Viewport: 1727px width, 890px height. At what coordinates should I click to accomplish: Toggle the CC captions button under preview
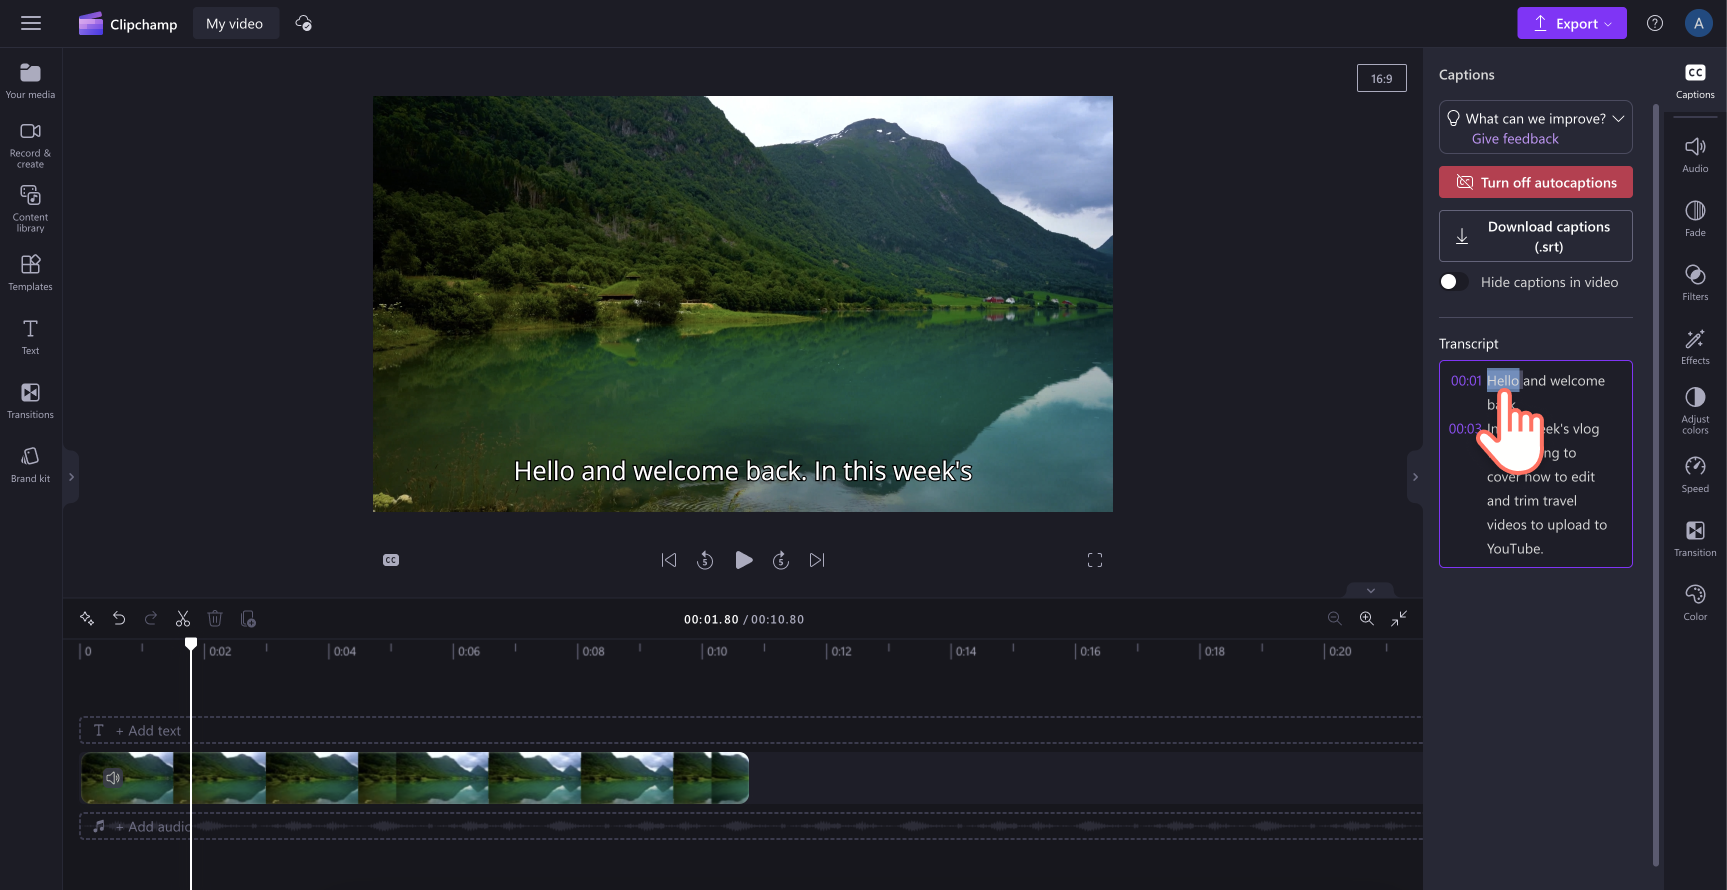tap(391, 560)
